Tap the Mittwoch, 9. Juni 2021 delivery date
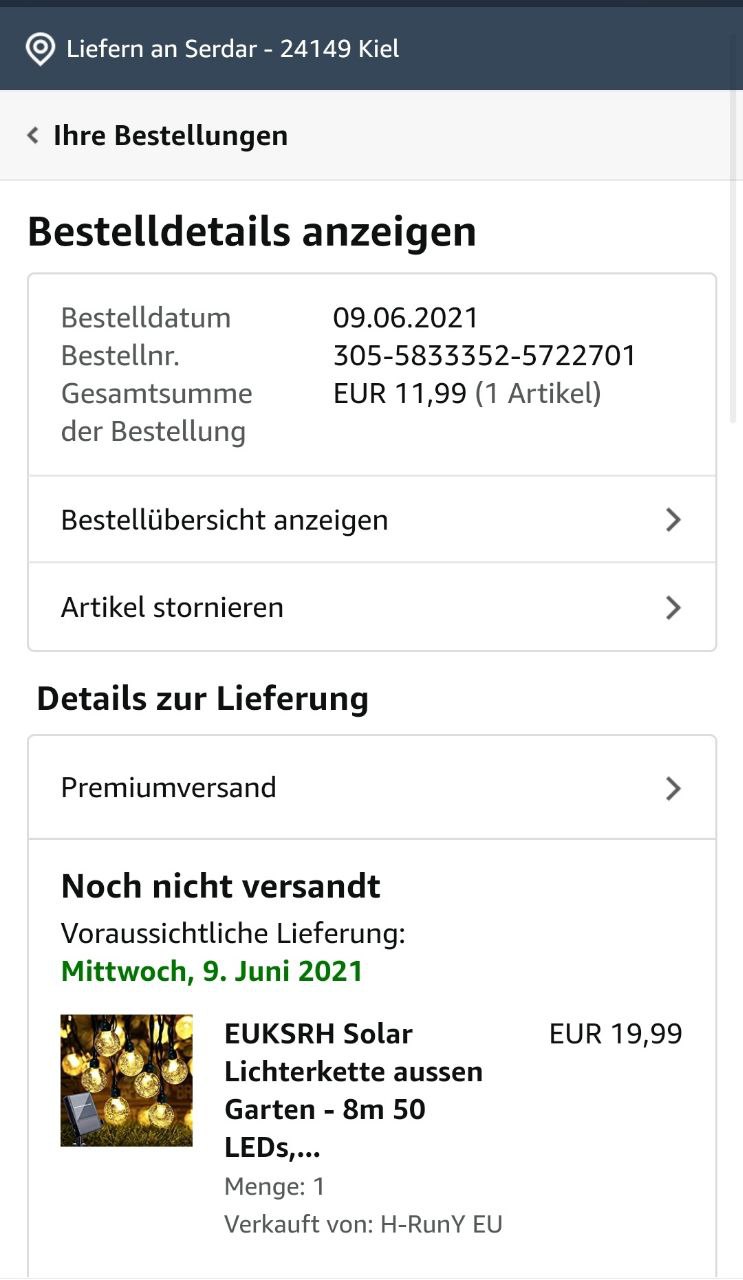 click(212, 971)
